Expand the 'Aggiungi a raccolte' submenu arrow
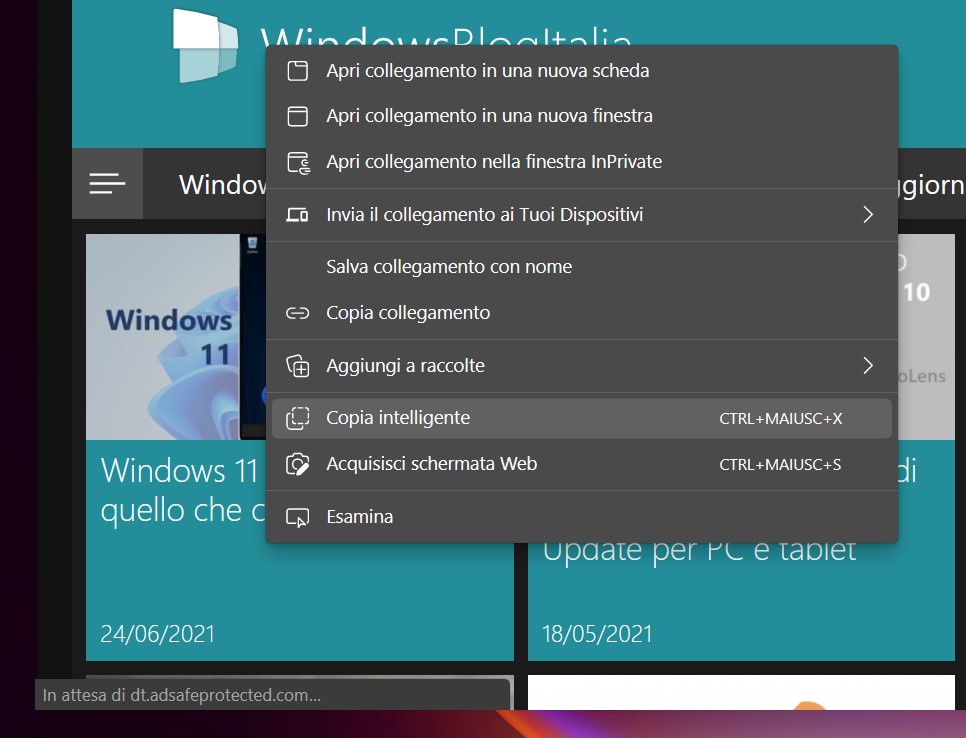This screenshot has width=966, height=738. pyautogui.click(x=868, y=366)
